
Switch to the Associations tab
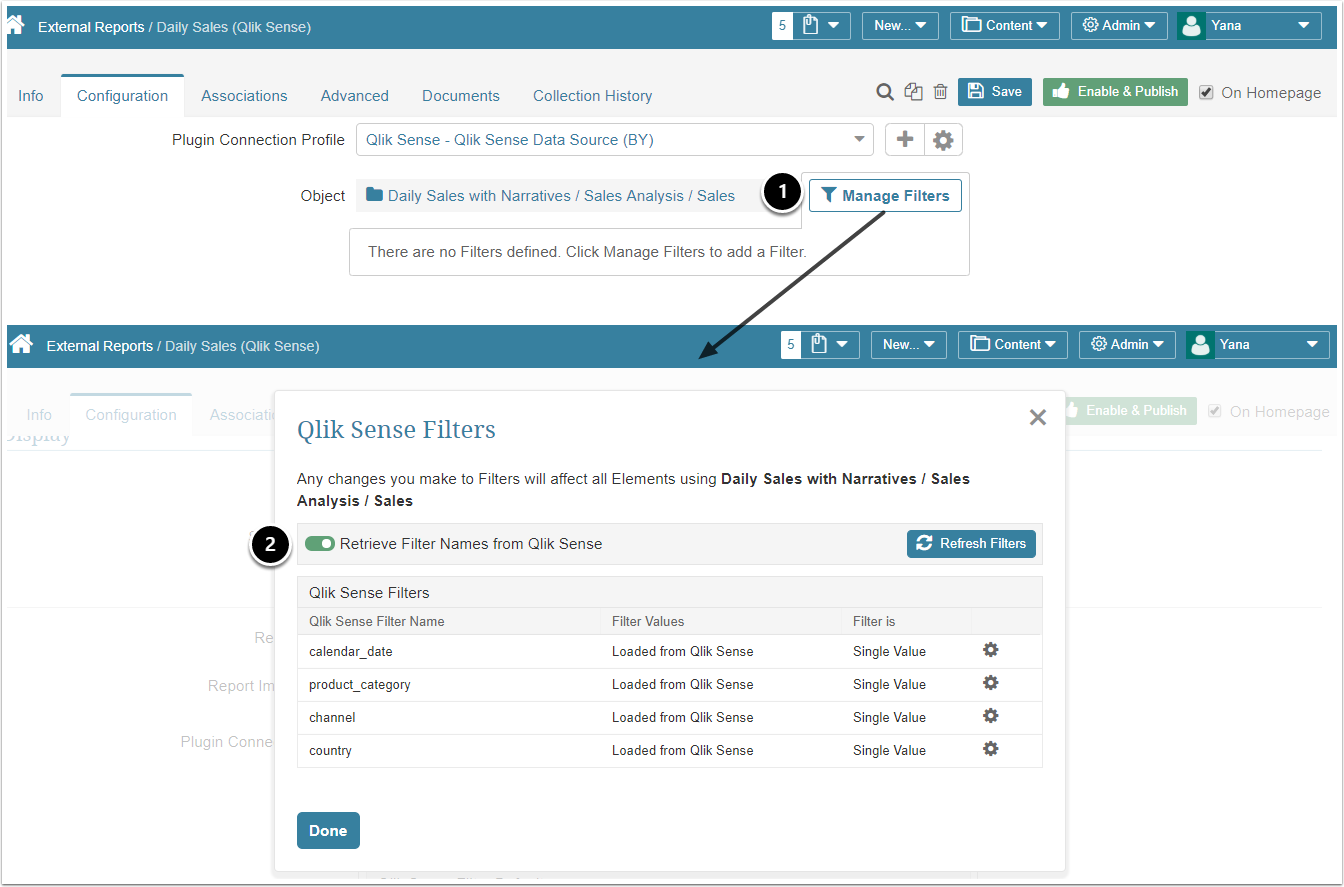244,96
